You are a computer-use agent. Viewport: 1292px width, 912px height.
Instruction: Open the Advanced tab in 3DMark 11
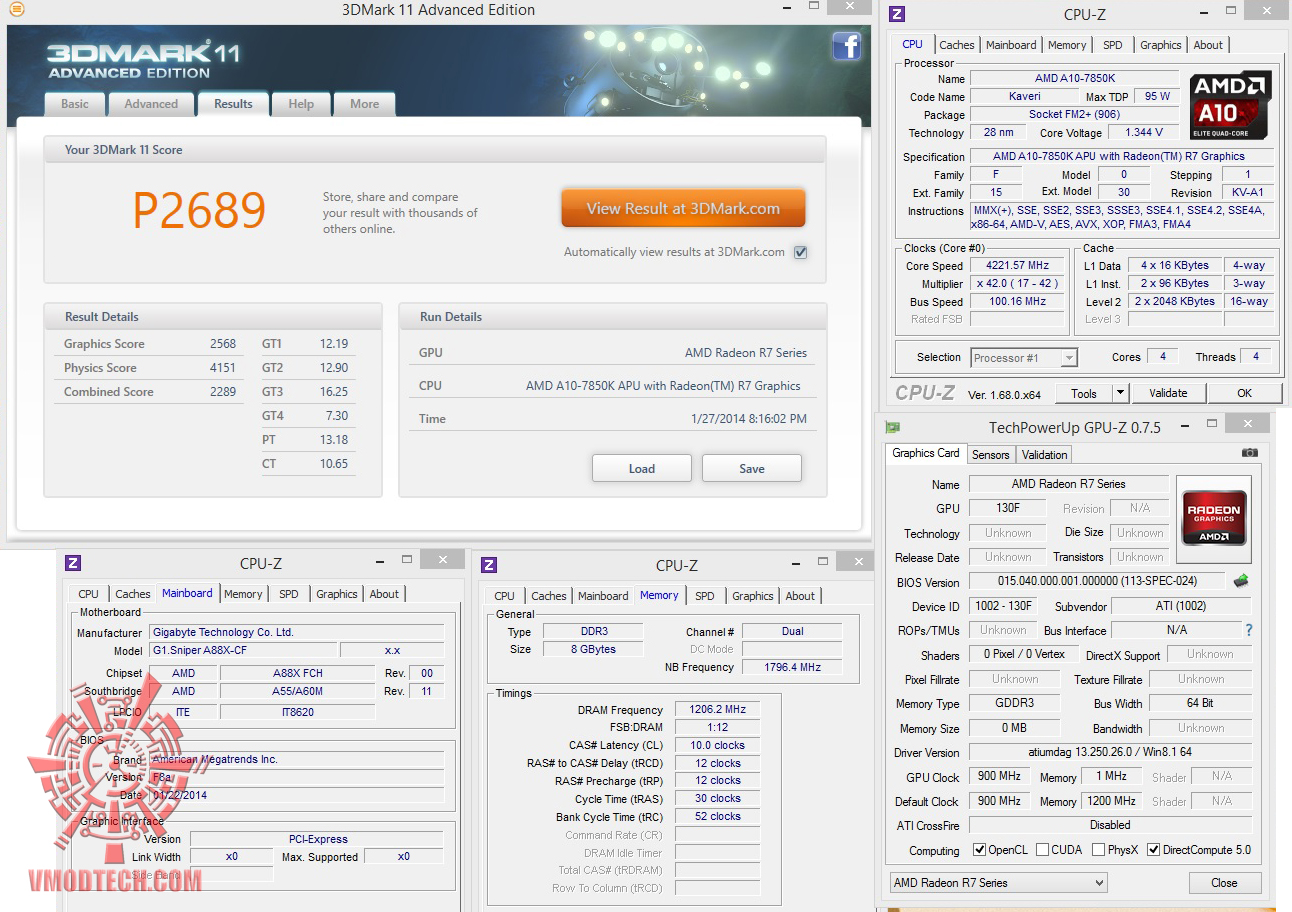pos(151,104)
